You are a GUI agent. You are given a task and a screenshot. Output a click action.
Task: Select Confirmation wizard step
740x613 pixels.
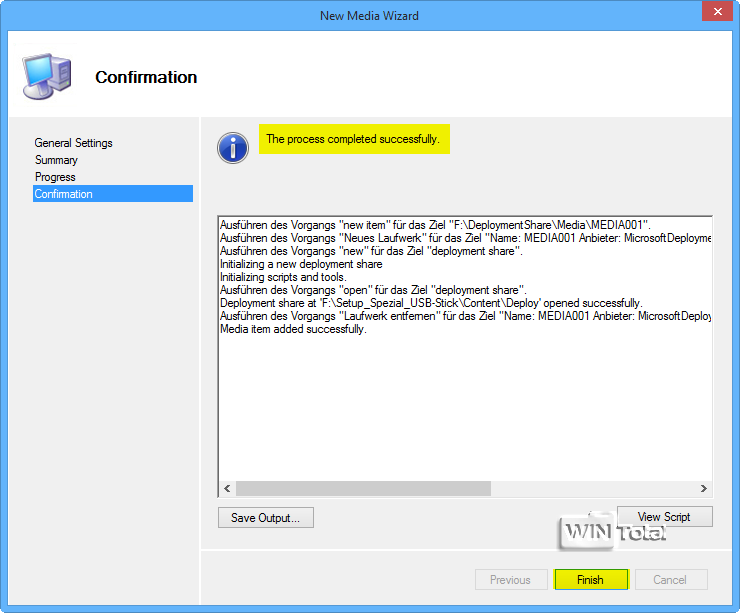[113, 193]
